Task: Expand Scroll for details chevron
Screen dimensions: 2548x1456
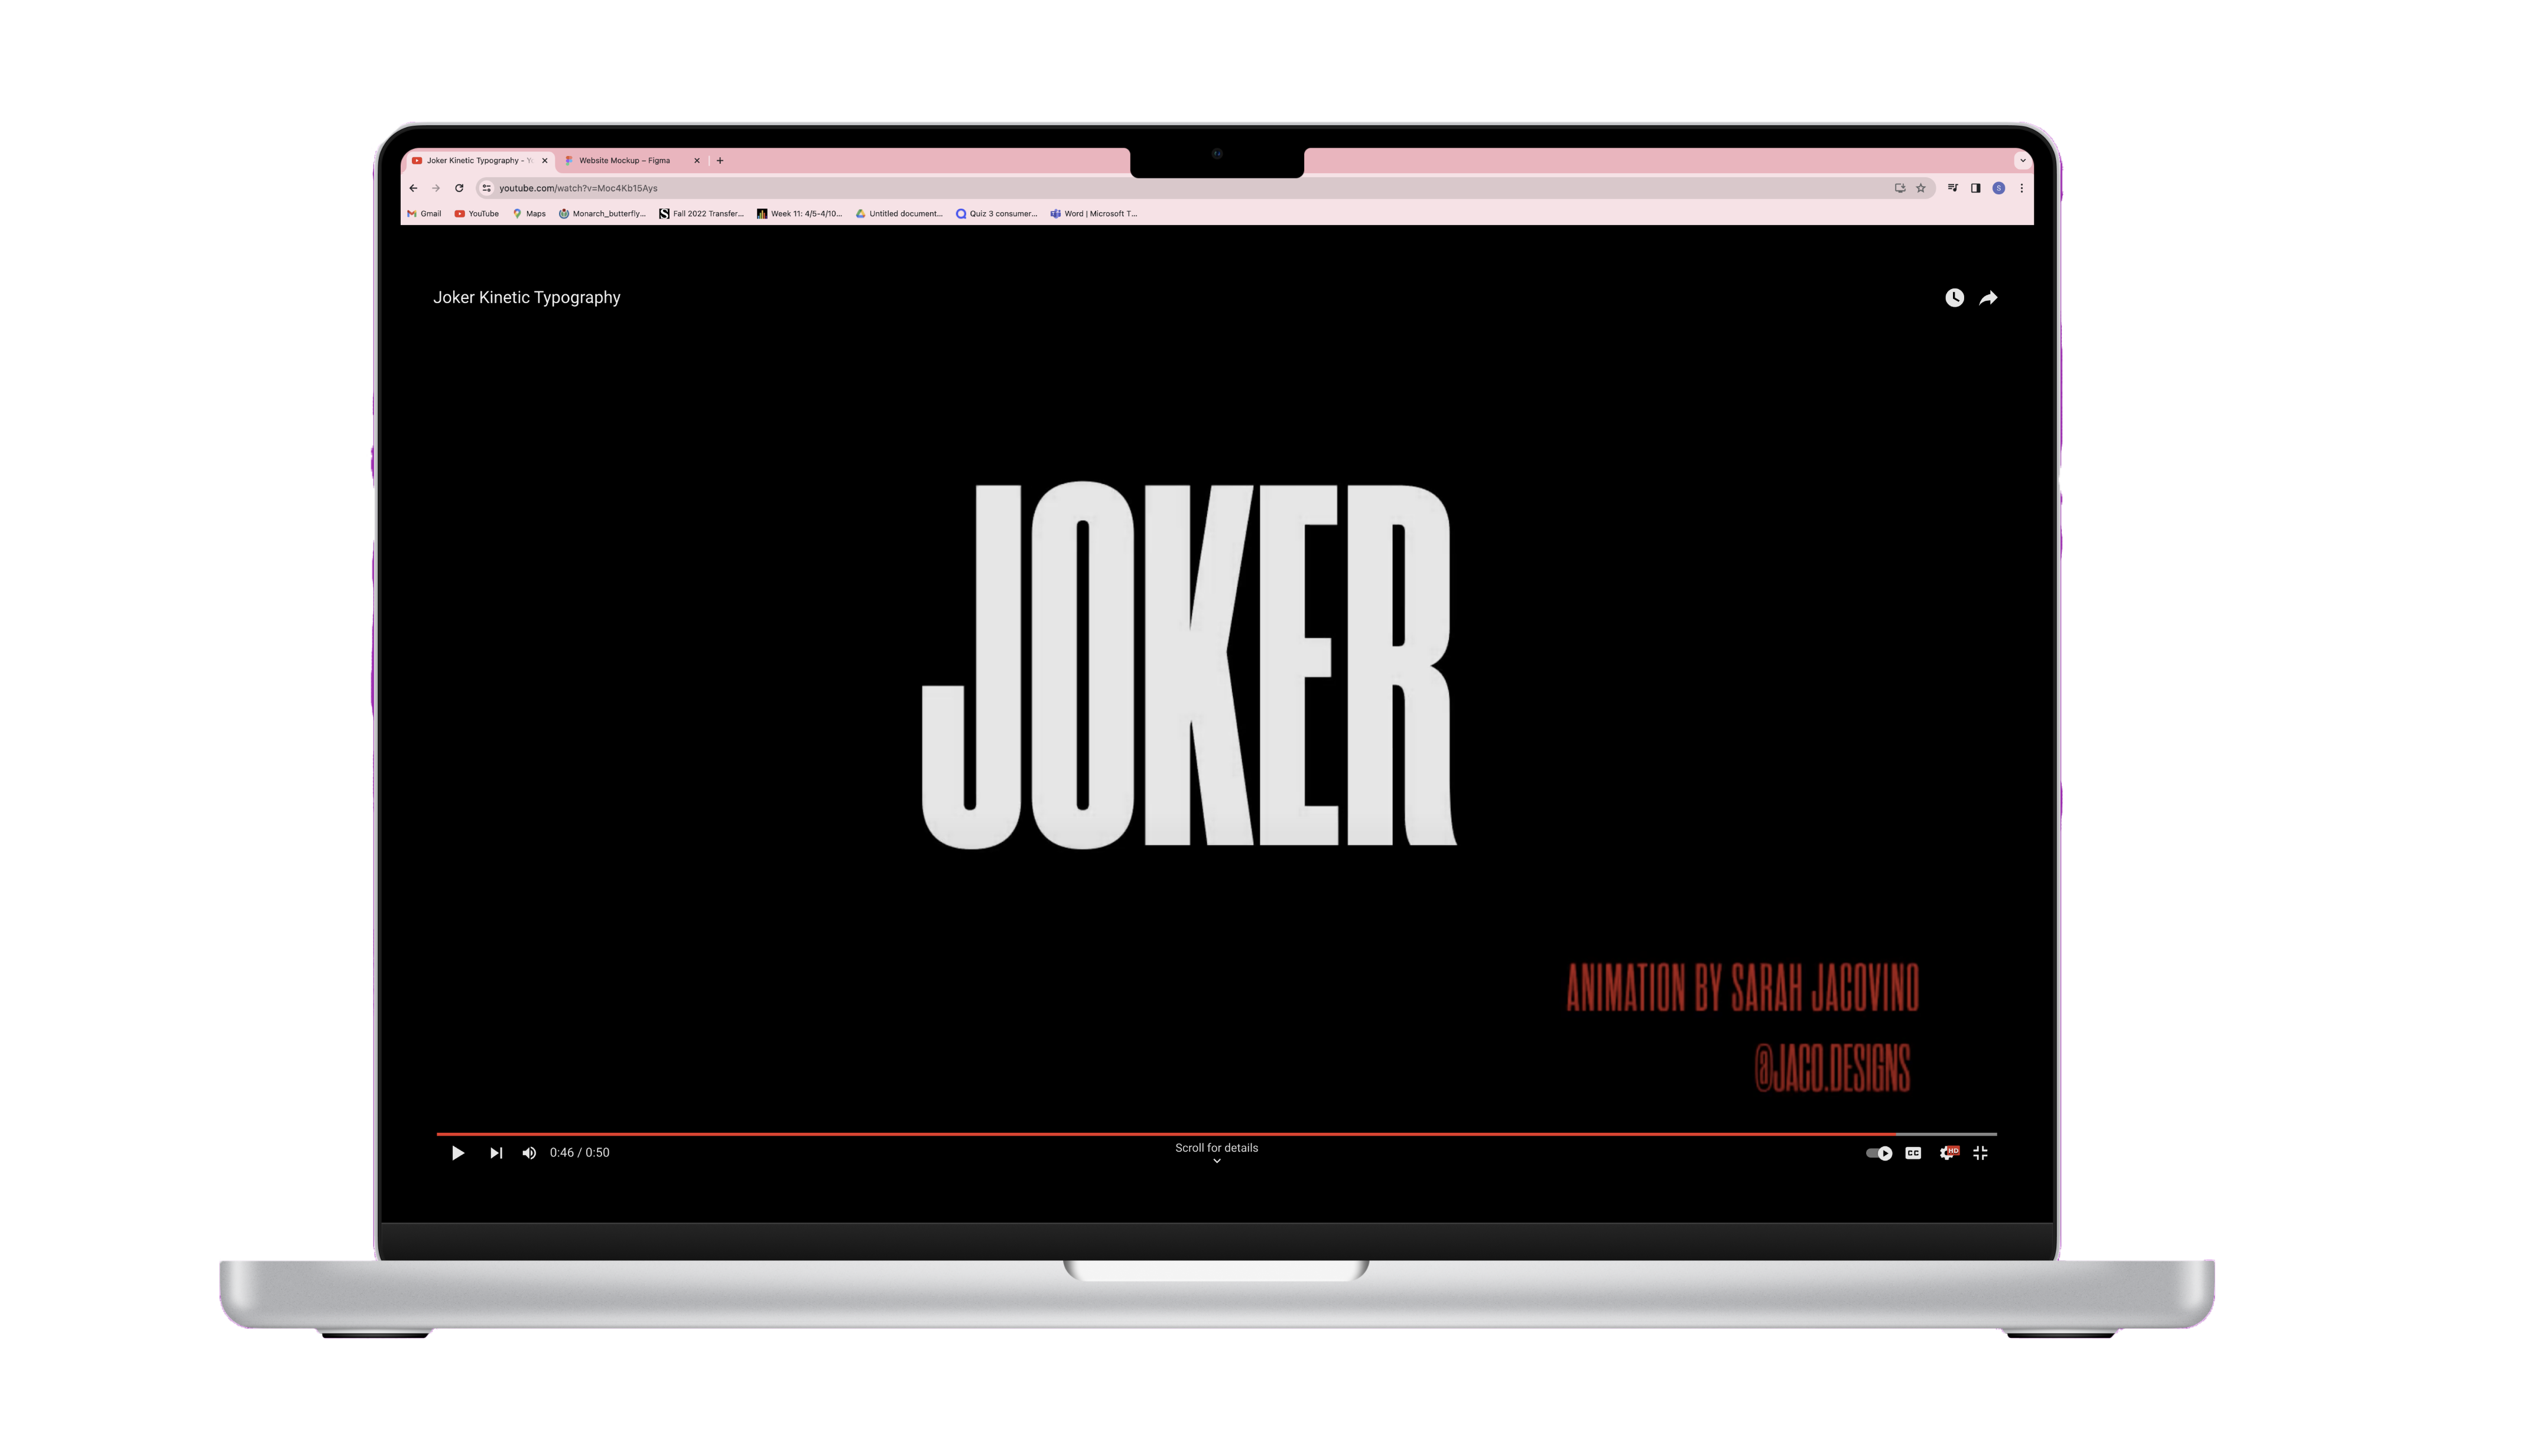Action: click(1216, 1161)
